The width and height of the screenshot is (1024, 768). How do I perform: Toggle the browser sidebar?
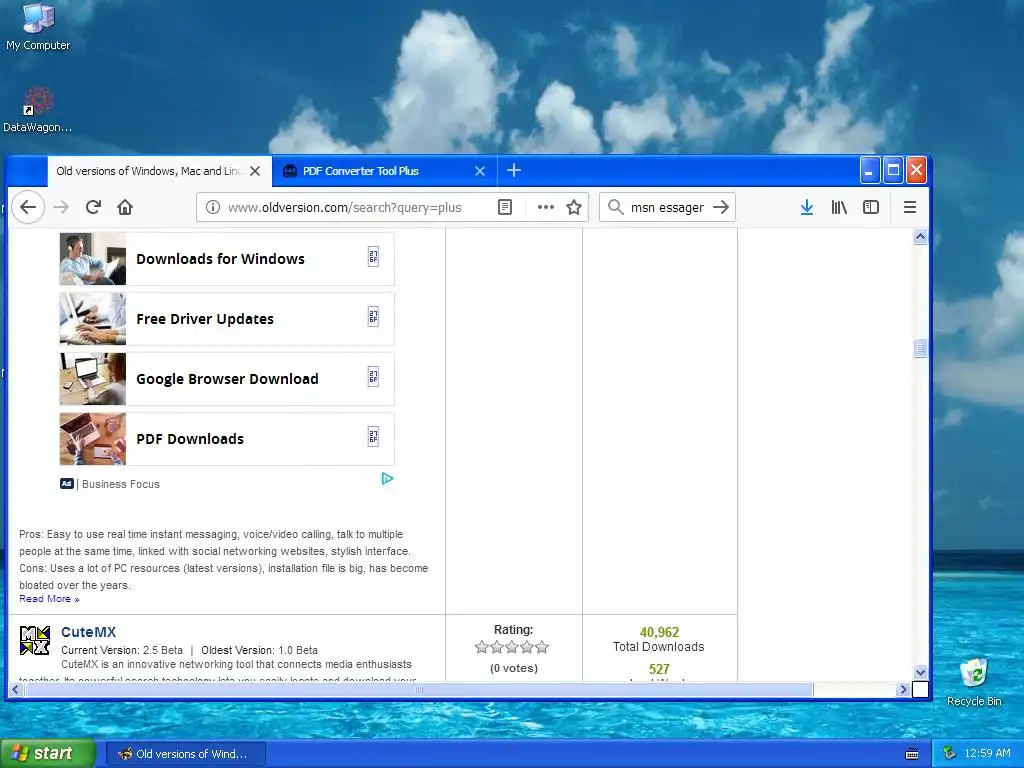point(871,207)
